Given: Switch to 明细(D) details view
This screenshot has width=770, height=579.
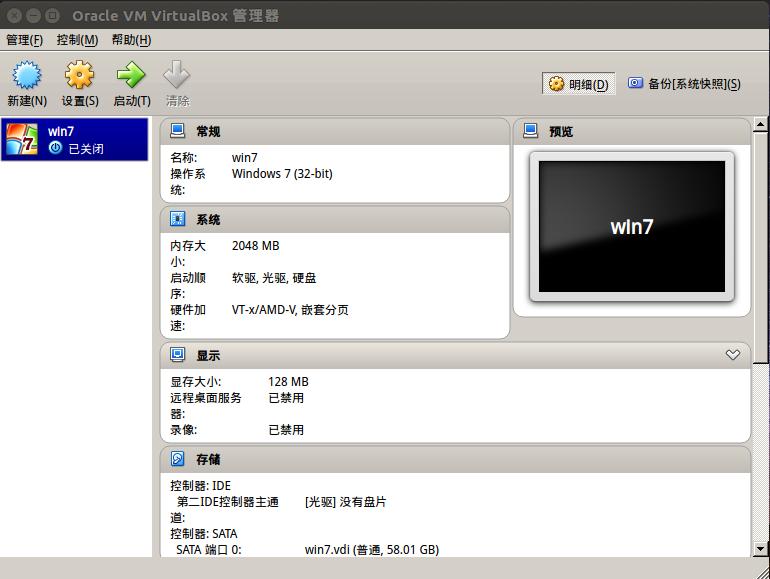Looking at the screenshot, I should click(x=578, y=84).
